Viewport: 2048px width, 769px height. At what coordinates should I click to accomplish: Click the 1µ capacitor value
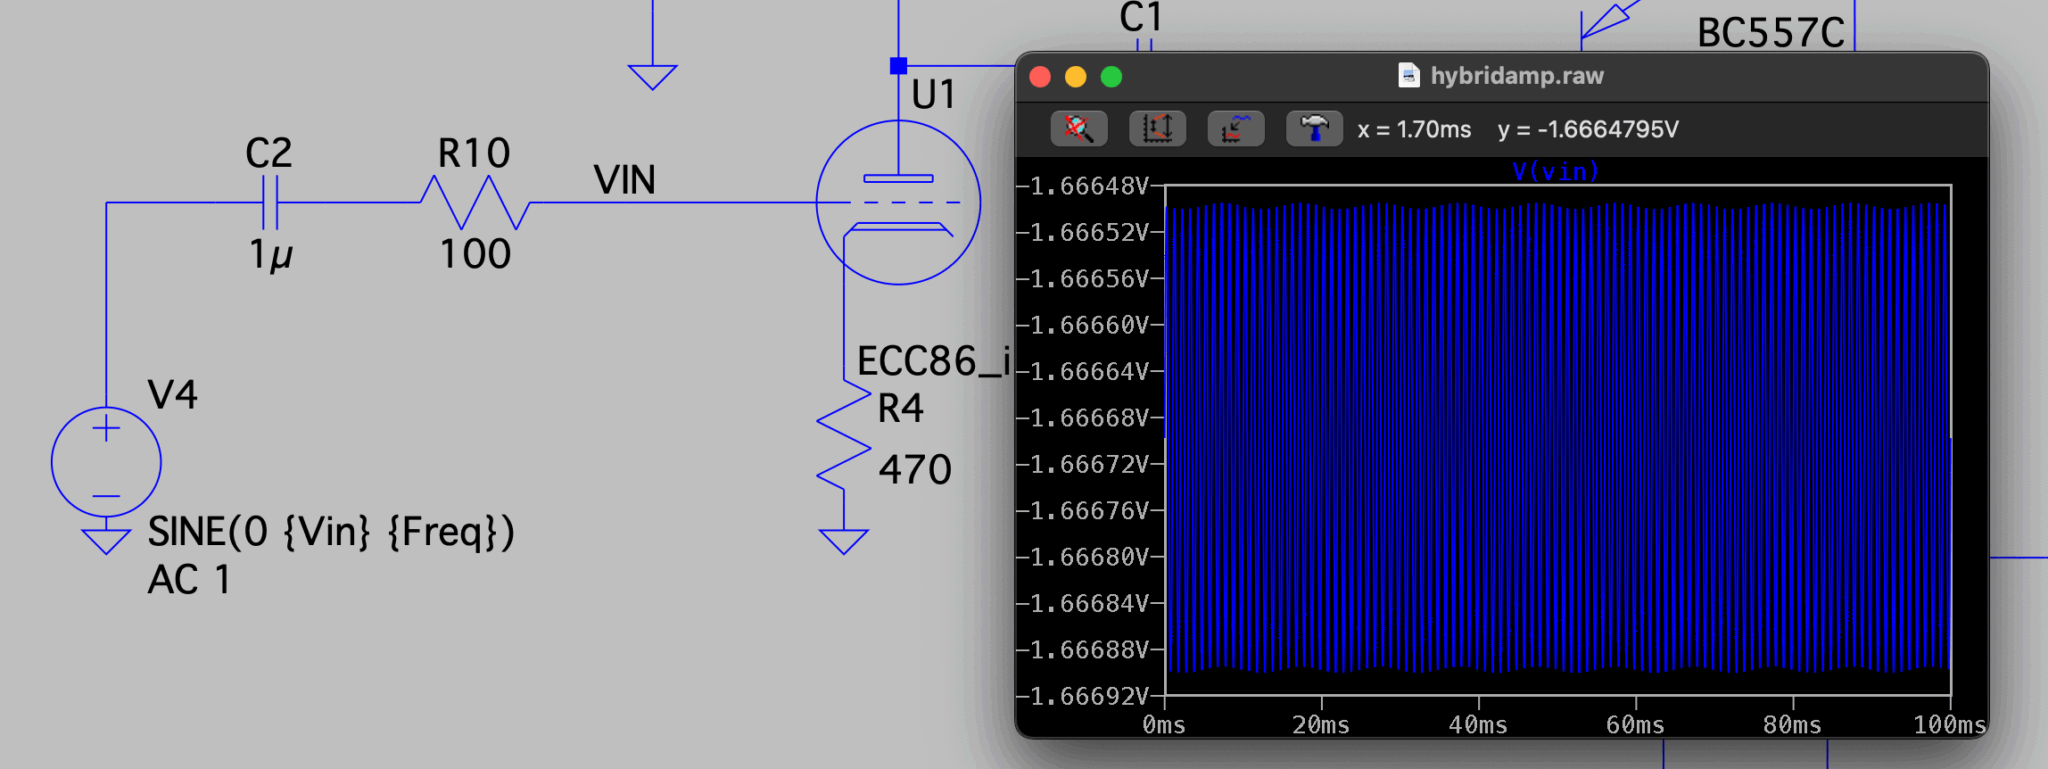click(x=270, y=255)
